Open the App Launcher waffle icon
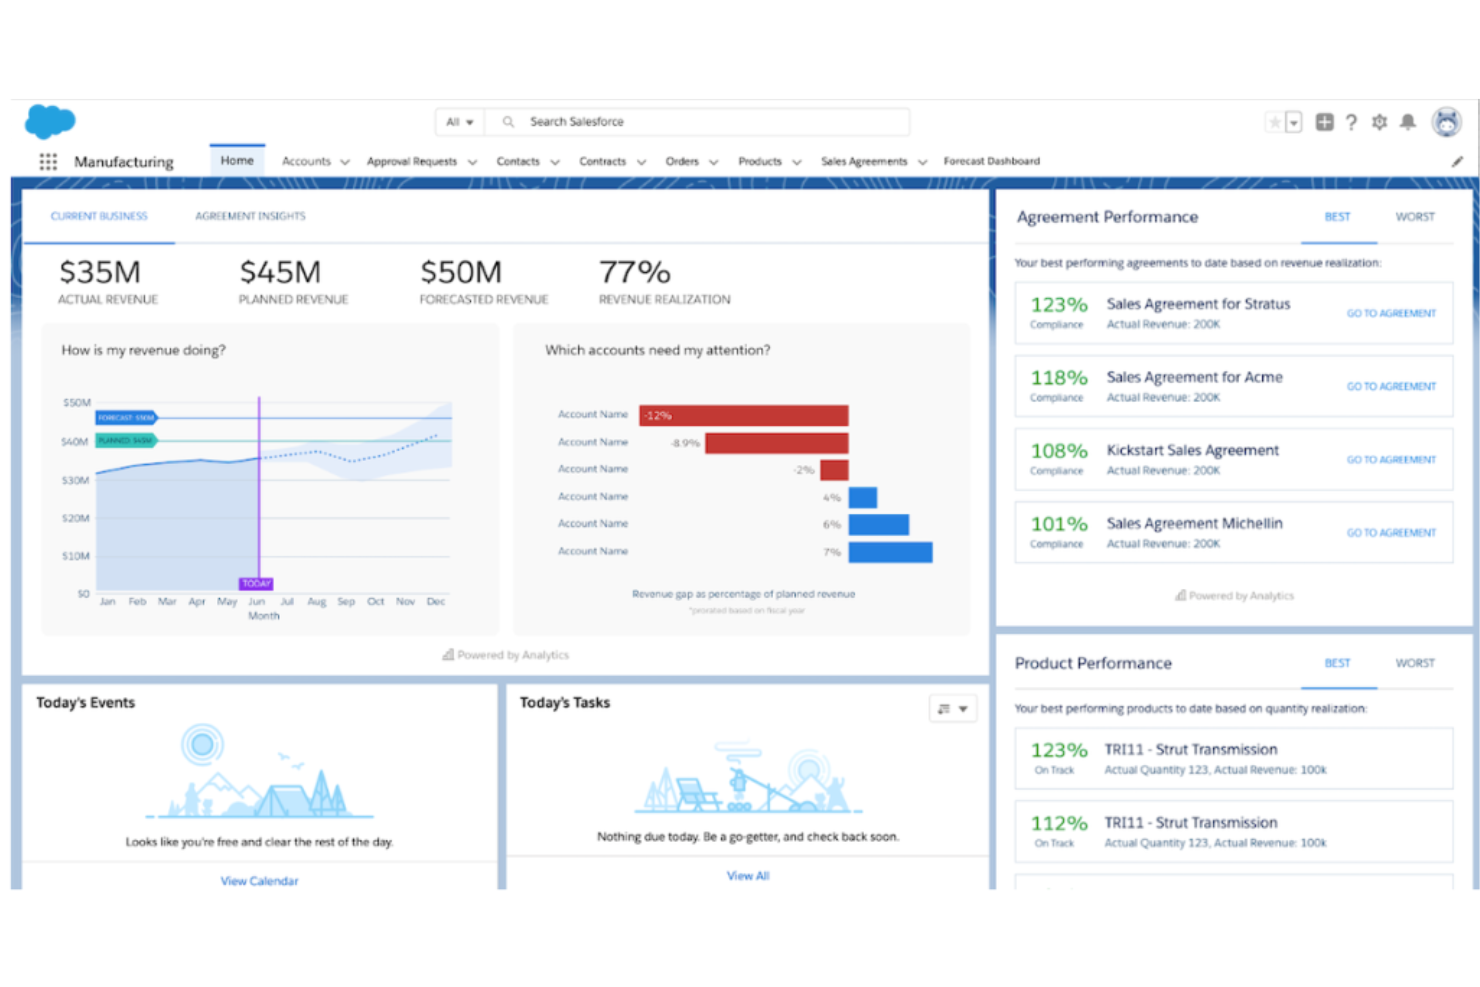1480x987 pixels. tap(47, 161)
